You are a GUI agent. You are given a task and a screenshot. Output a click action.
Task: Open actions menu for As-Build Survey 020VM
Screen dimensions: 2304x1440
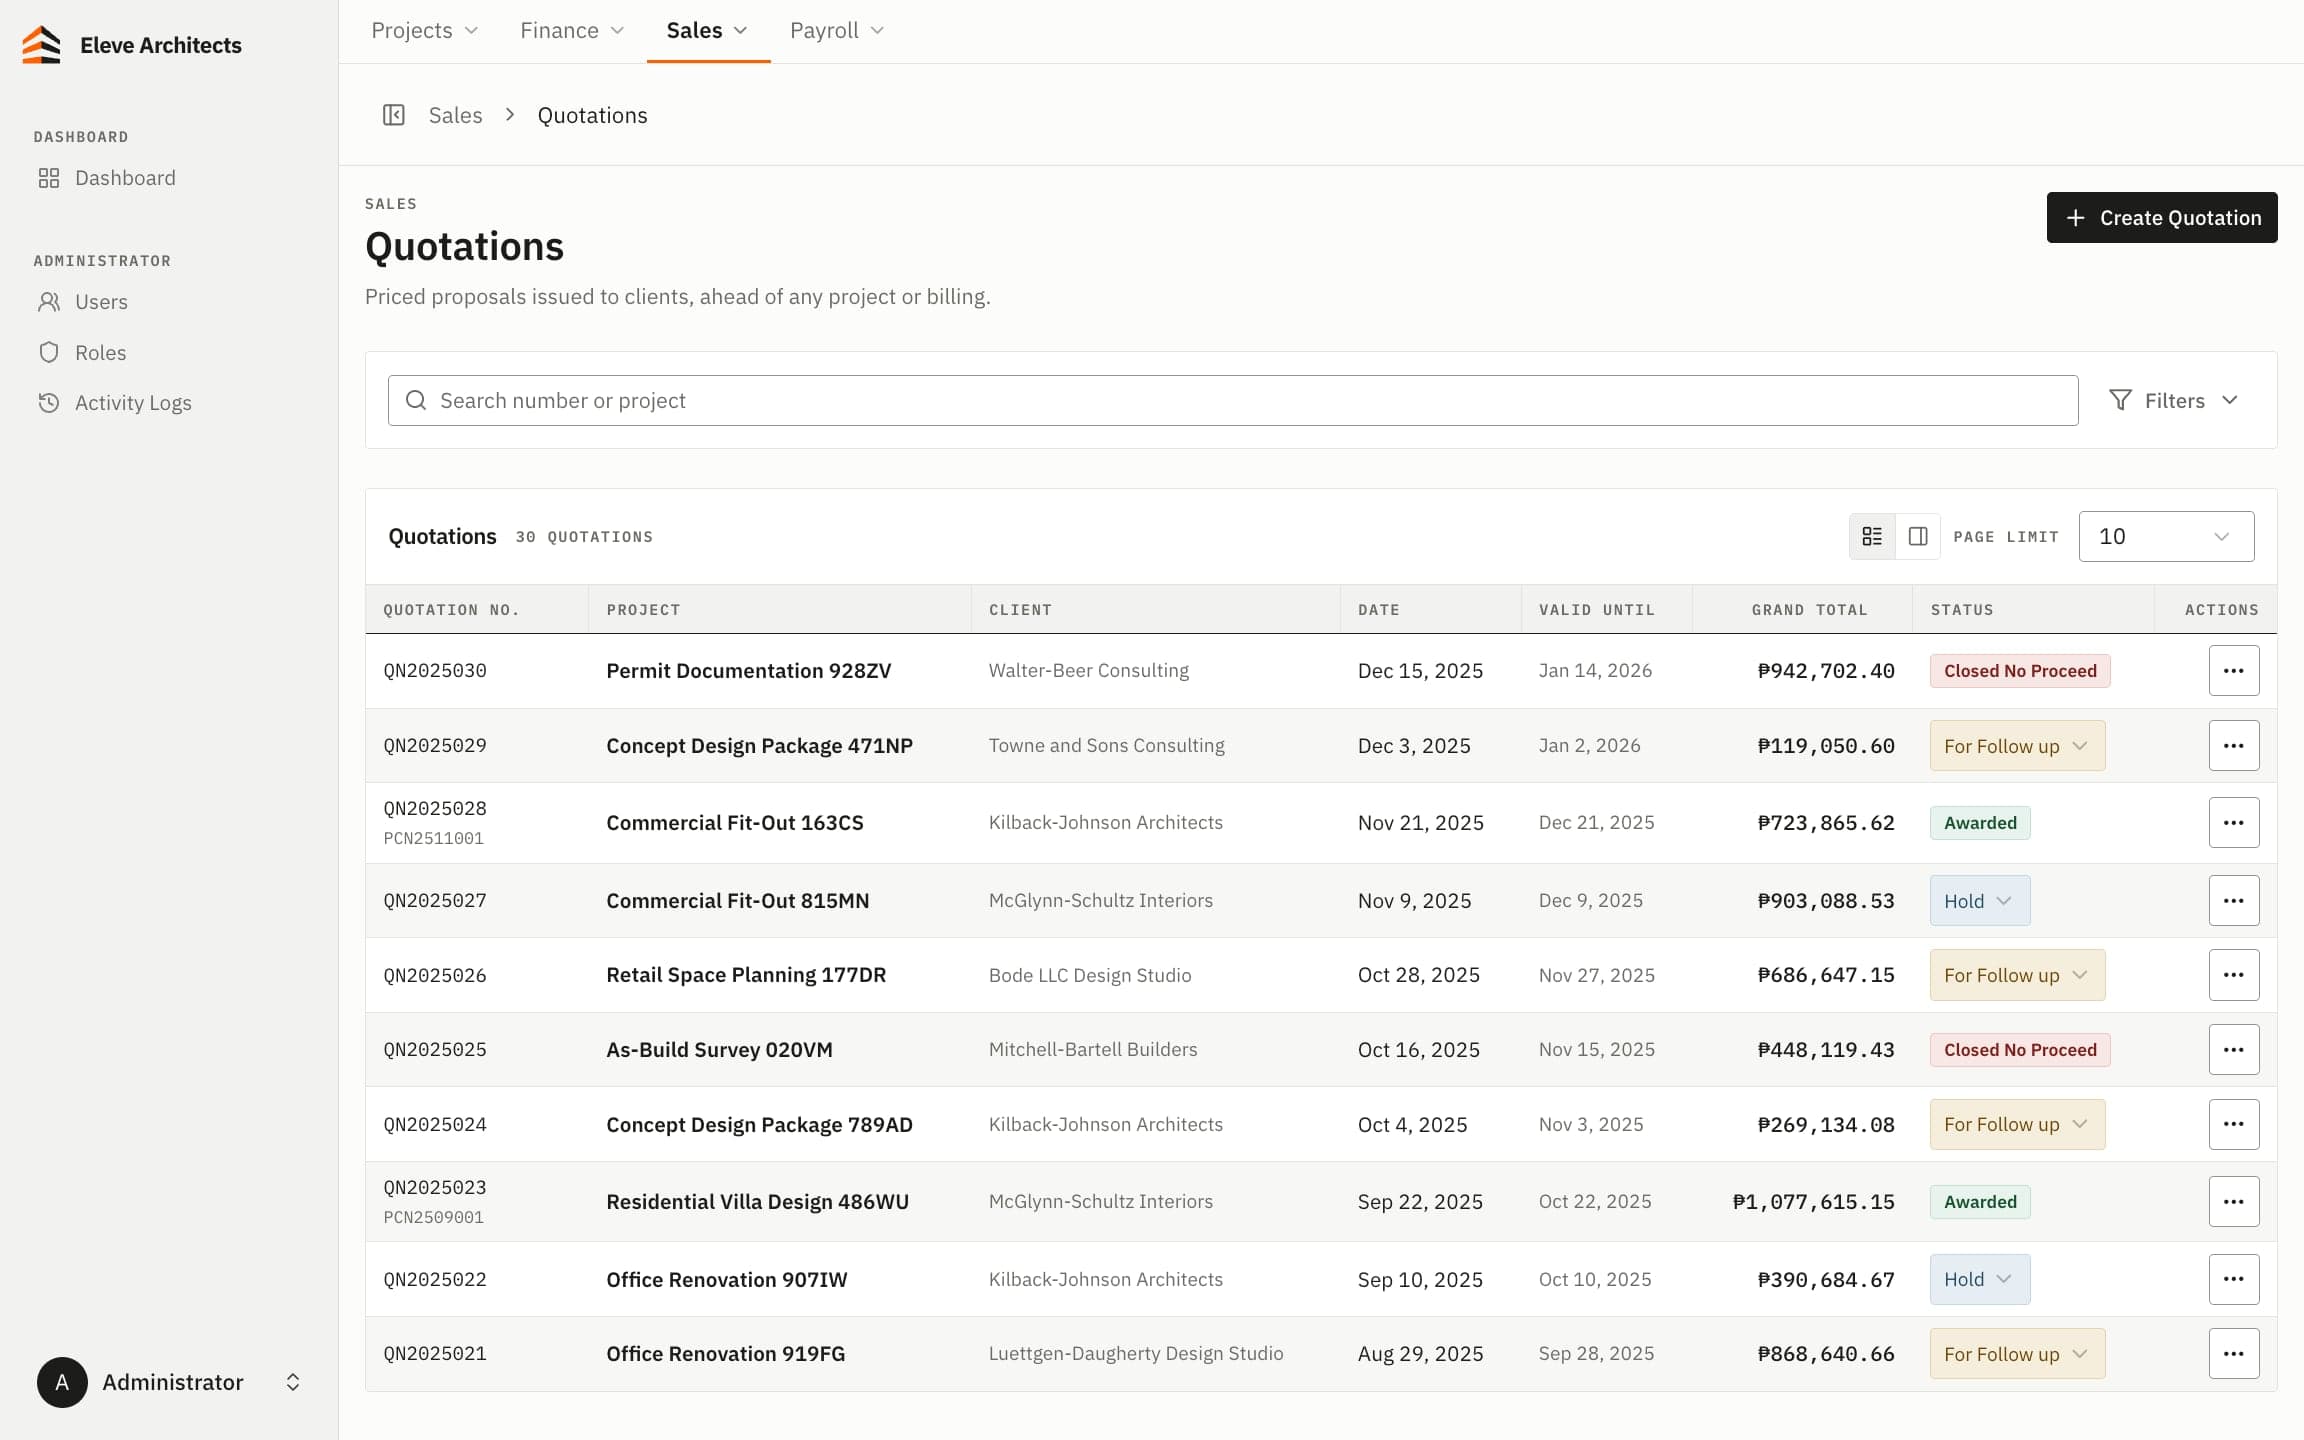[x=2234, y=1050]
